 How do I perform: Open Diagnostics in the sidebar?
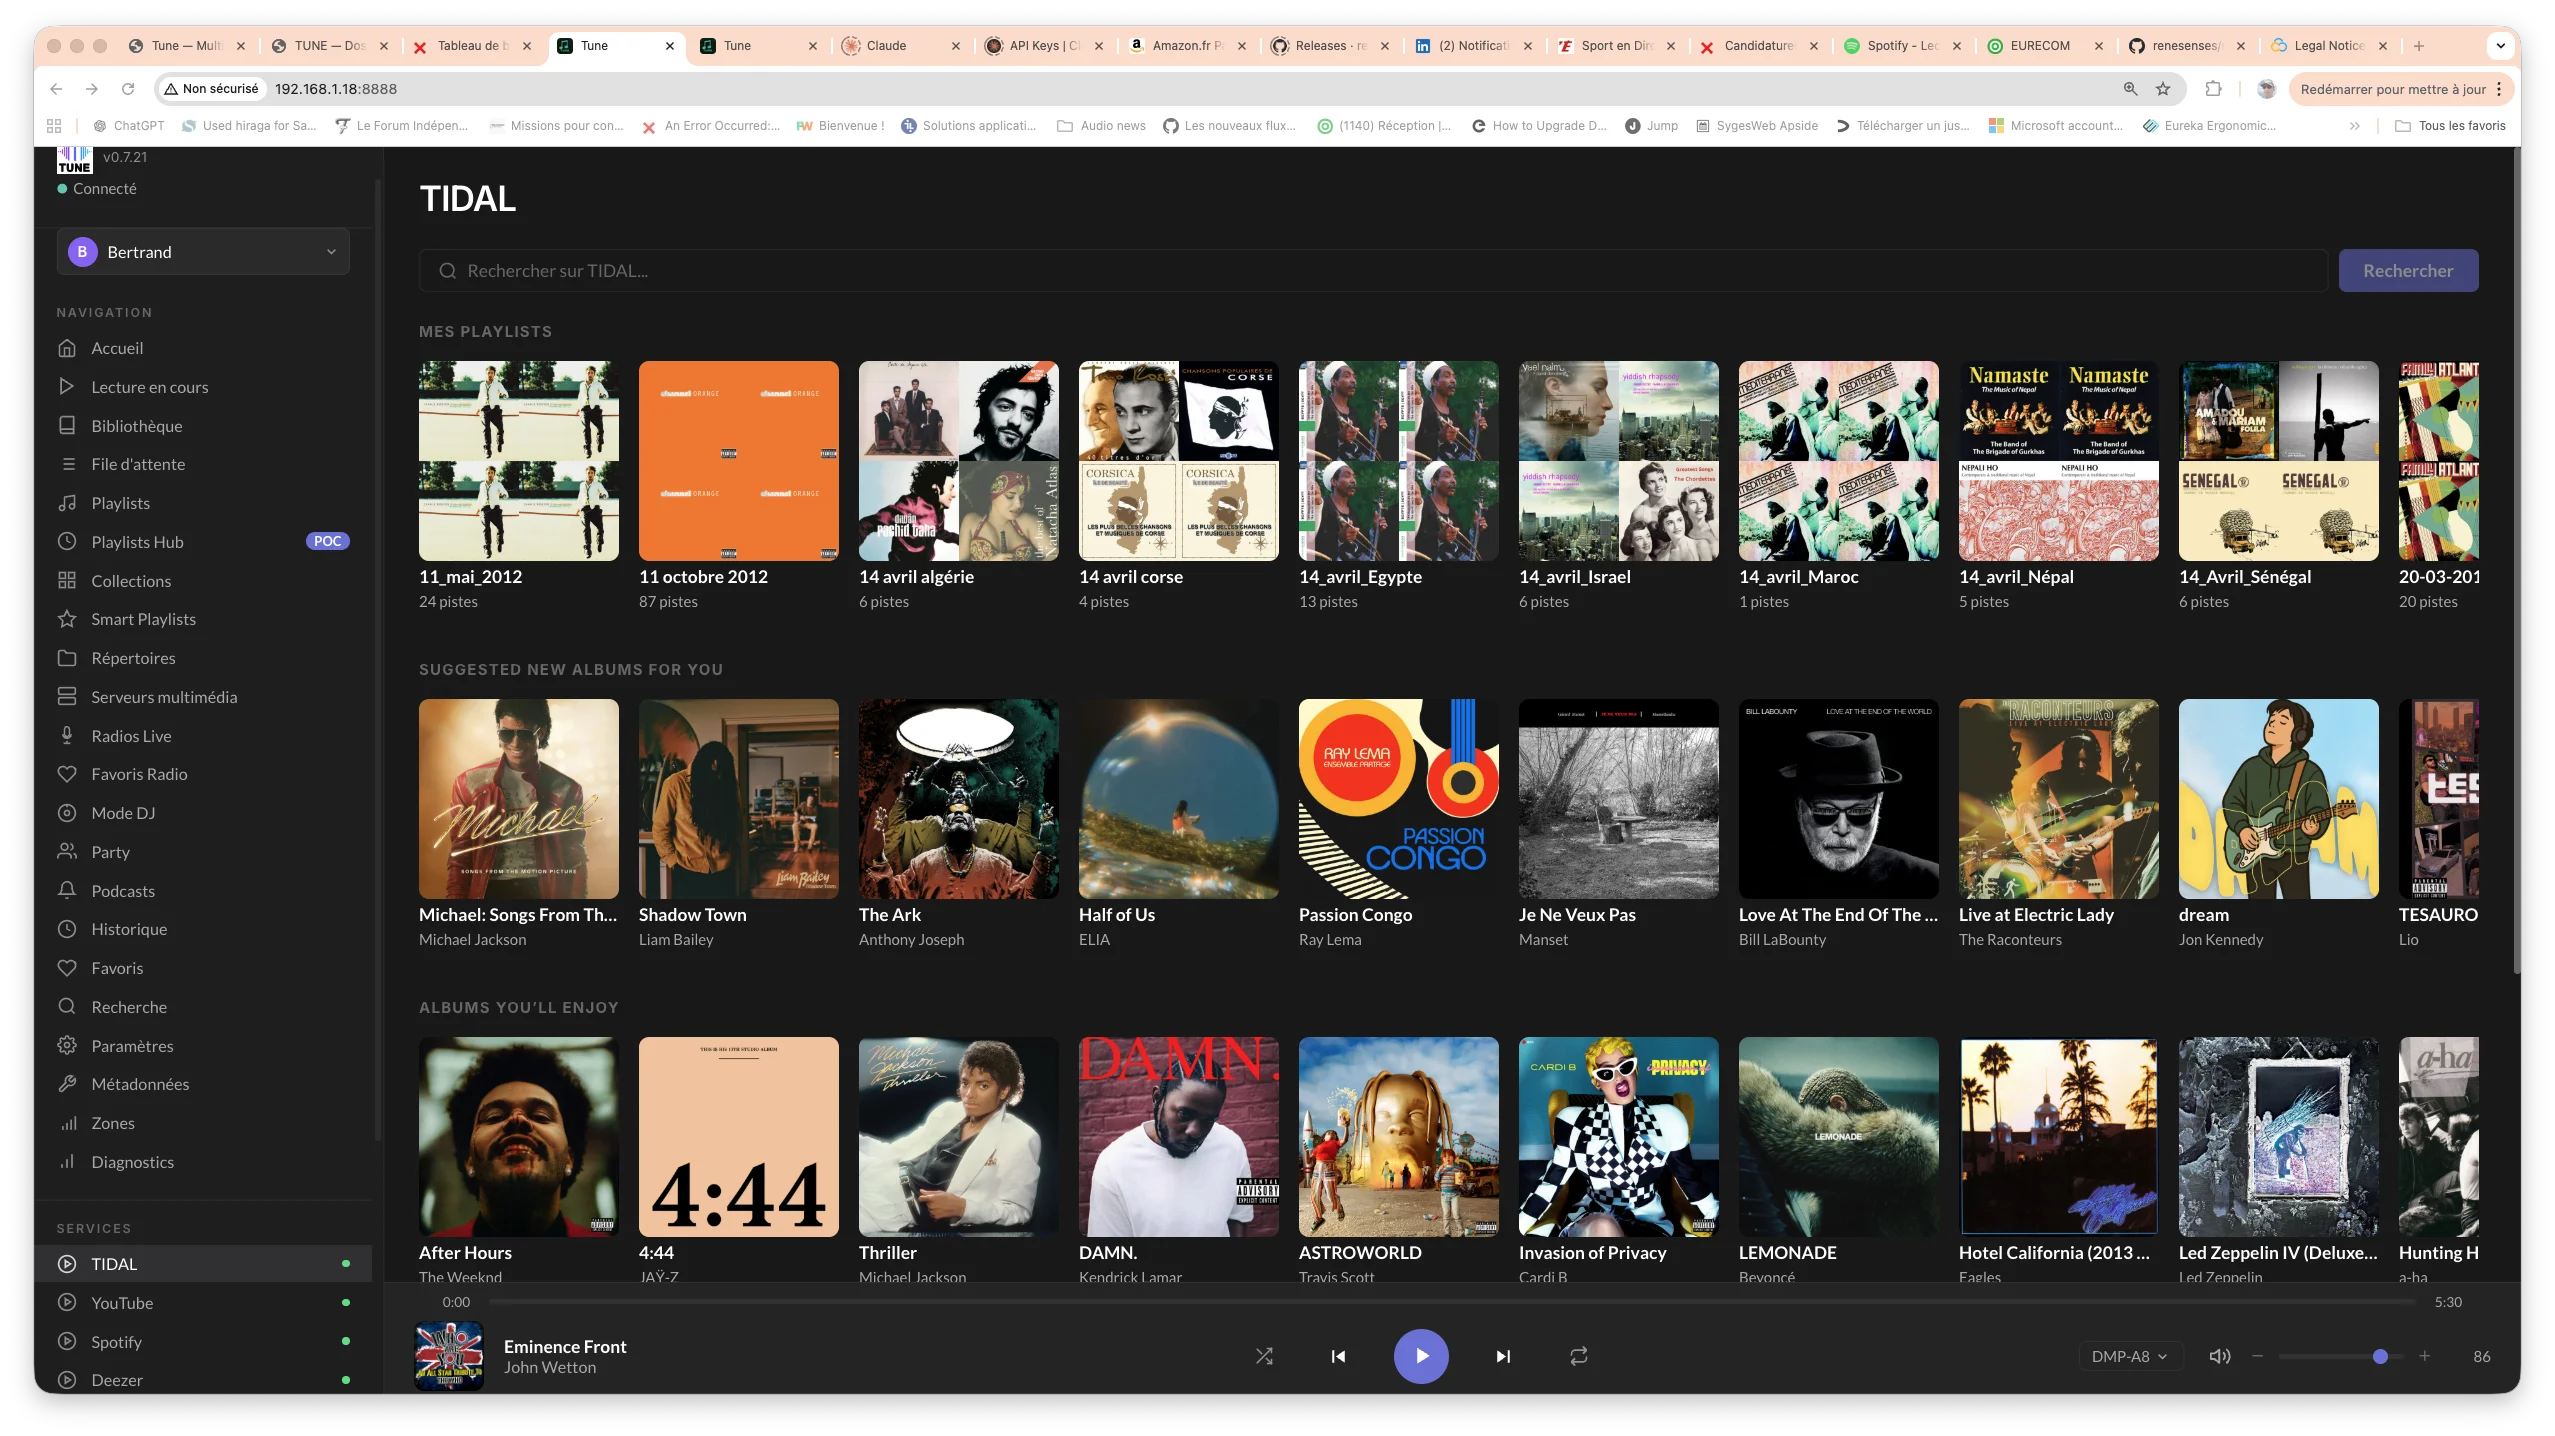[203, 1162]
